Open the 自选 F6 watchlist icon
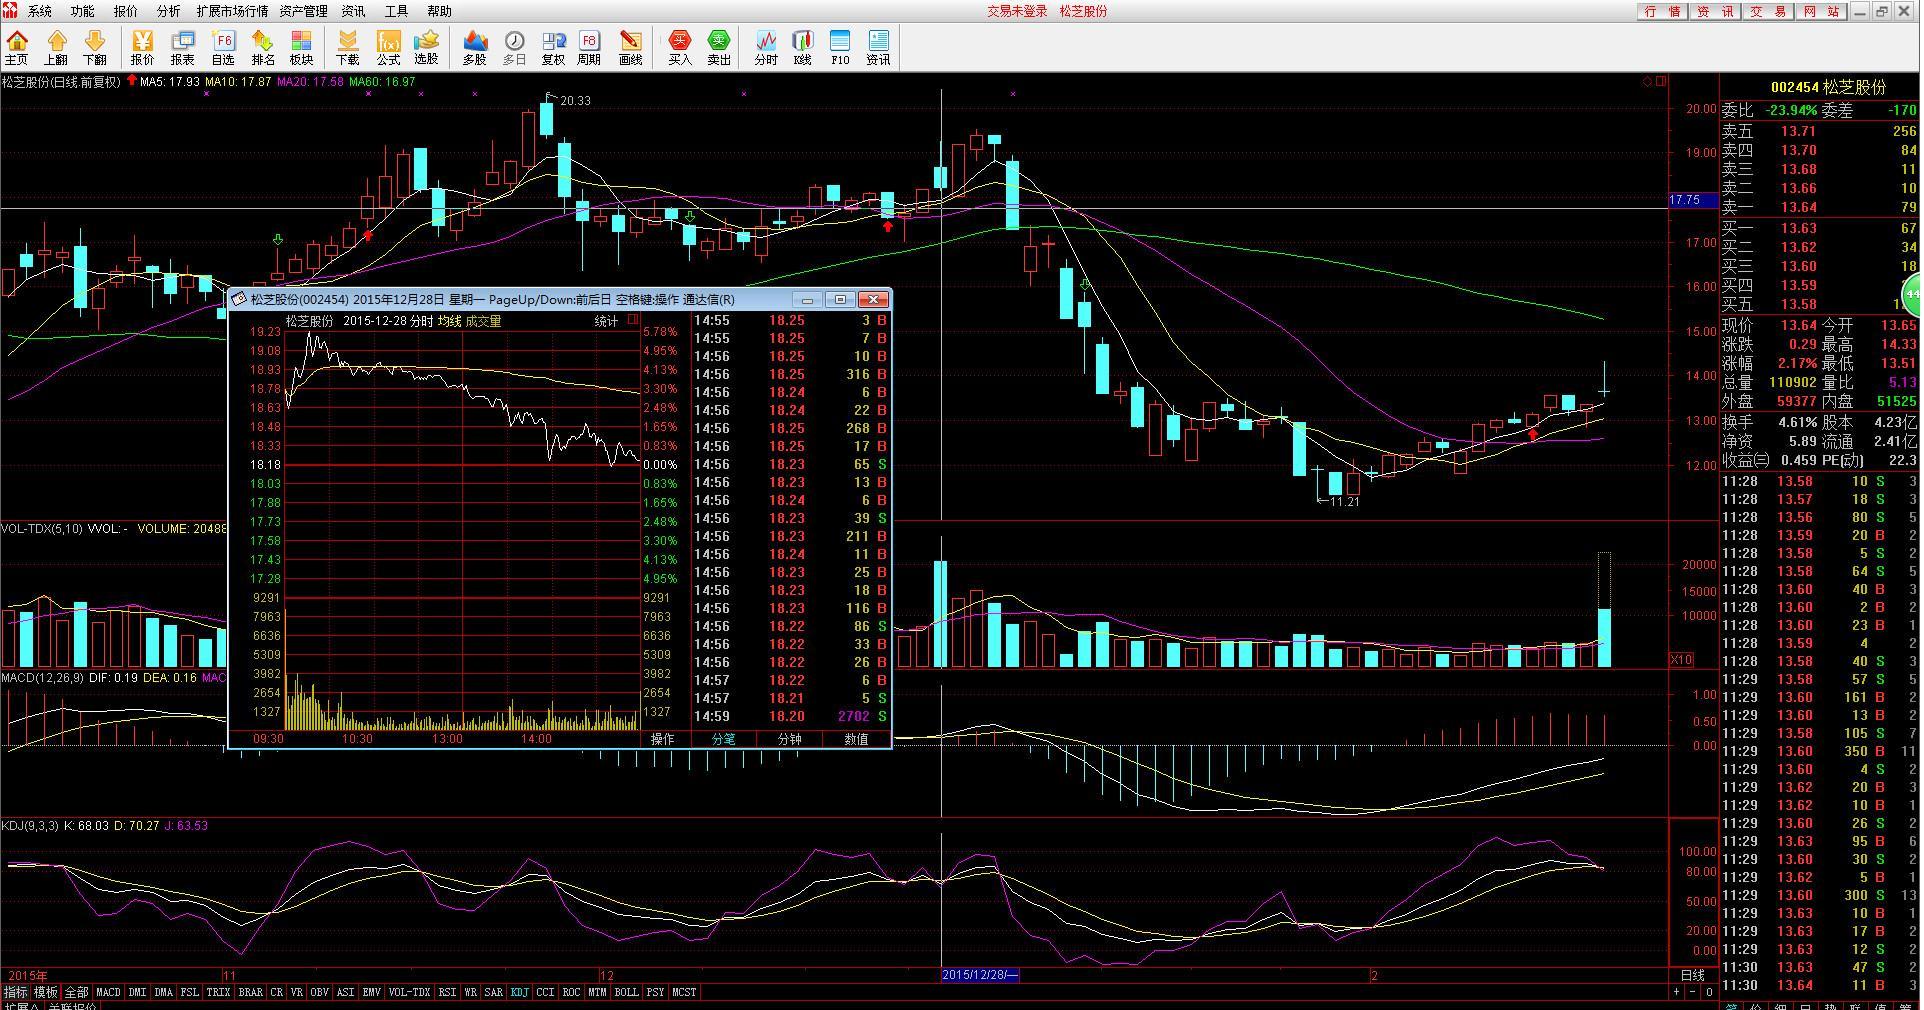Image resolution: width=1924 pixels, height=1010 pixels. coord(223,47)
